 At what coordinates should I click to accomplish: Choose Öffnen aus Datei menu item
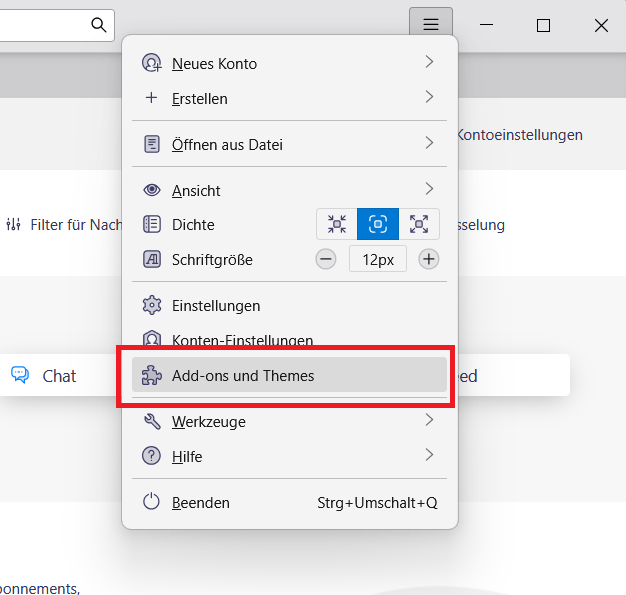pyautogui.click(x=227, y=144)
